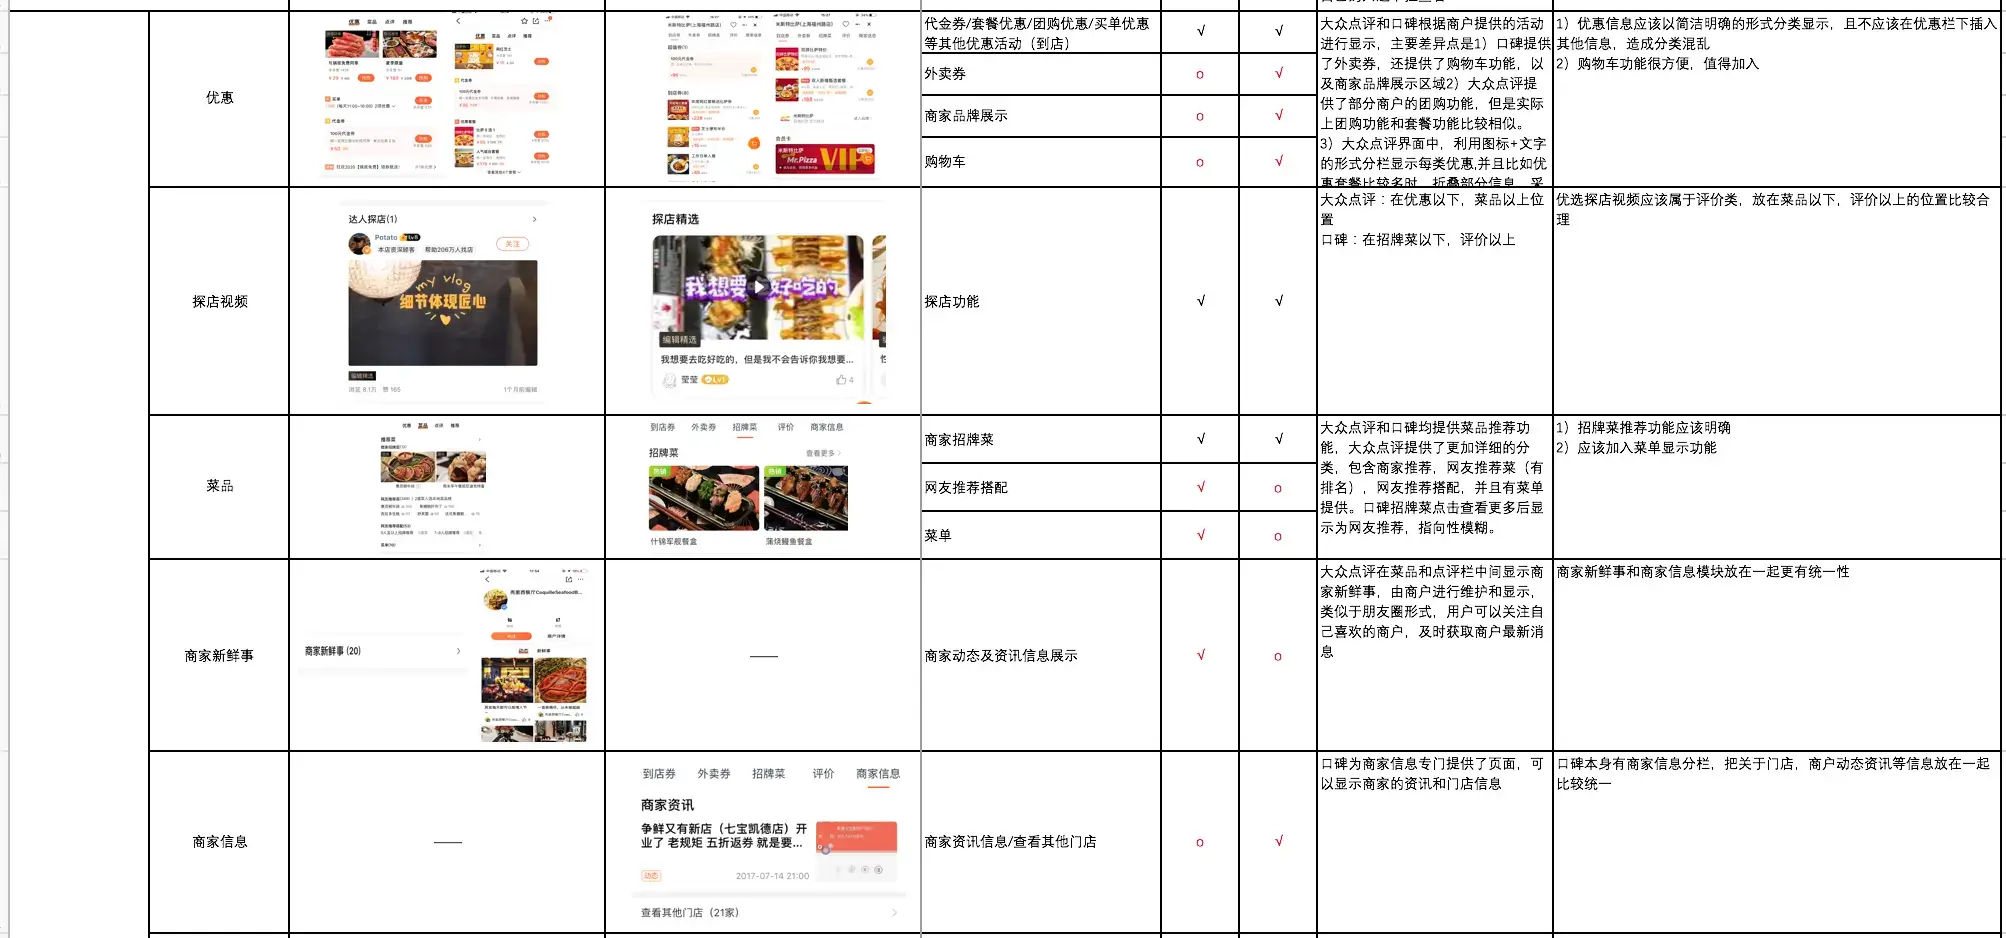The image size is (2006, 938).
Task: Click the star favorite icon in 优惠 screenshot
Action: [524, 21]
